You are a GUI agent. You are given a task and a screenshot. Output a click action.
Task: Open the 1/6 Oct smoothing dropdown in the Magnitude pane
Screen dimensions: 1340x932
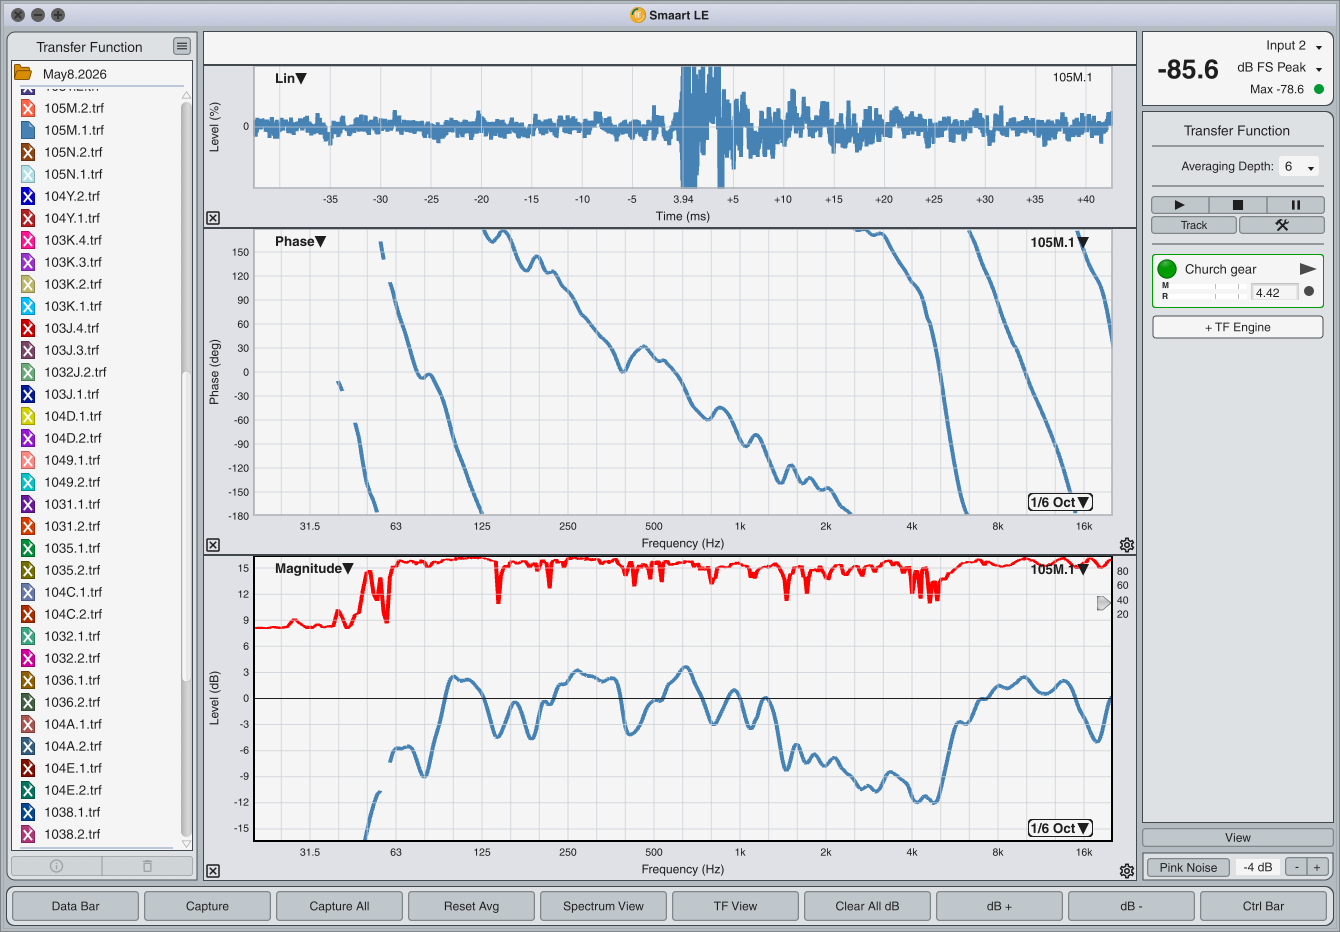1060,828
